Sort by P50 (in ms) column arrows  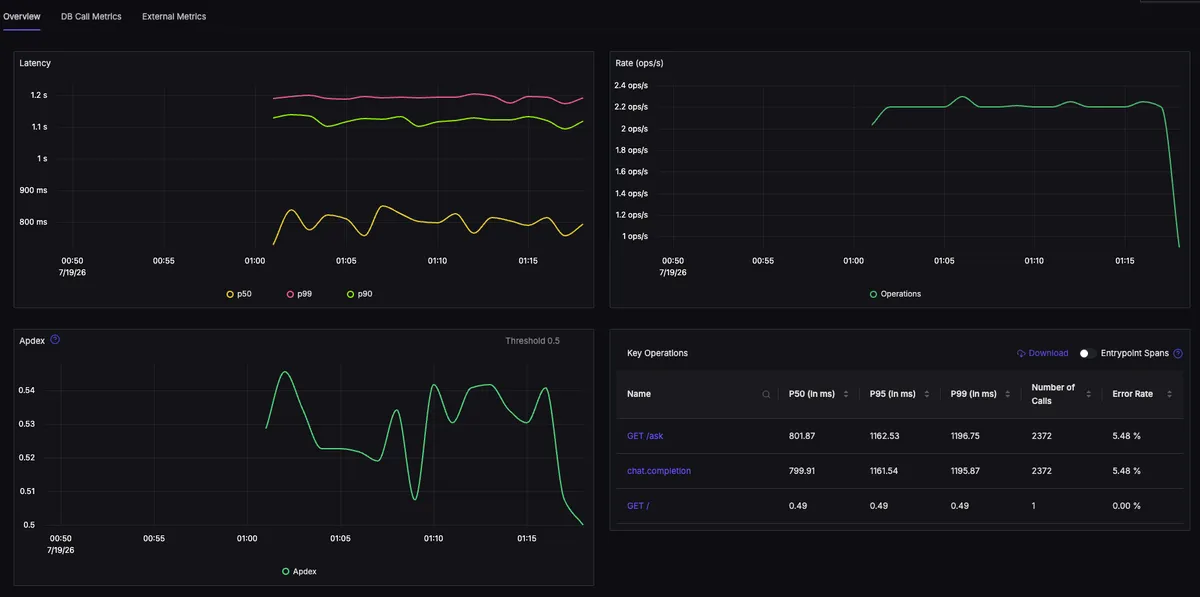(x=847, y=394)
